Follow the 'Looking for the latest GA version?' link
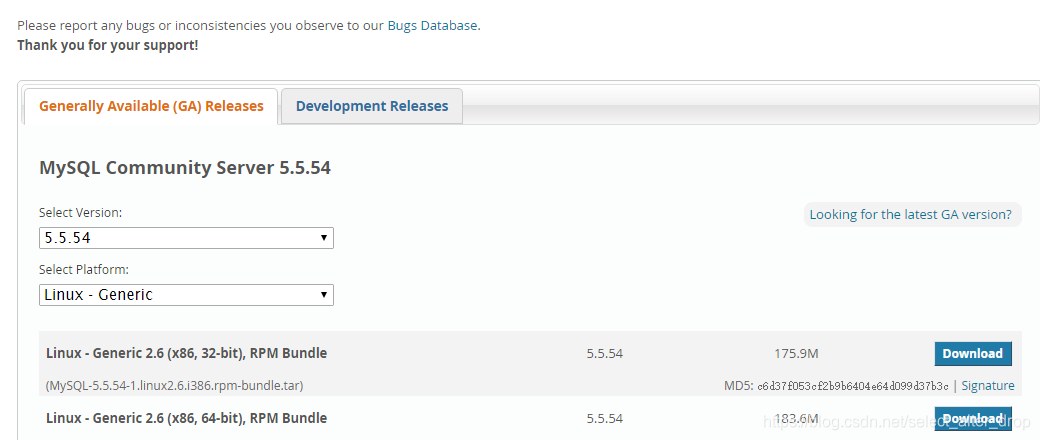Image resolution: width=1040 pixels, height=440 pixels. pyautogui.click(x=911, y=214)
